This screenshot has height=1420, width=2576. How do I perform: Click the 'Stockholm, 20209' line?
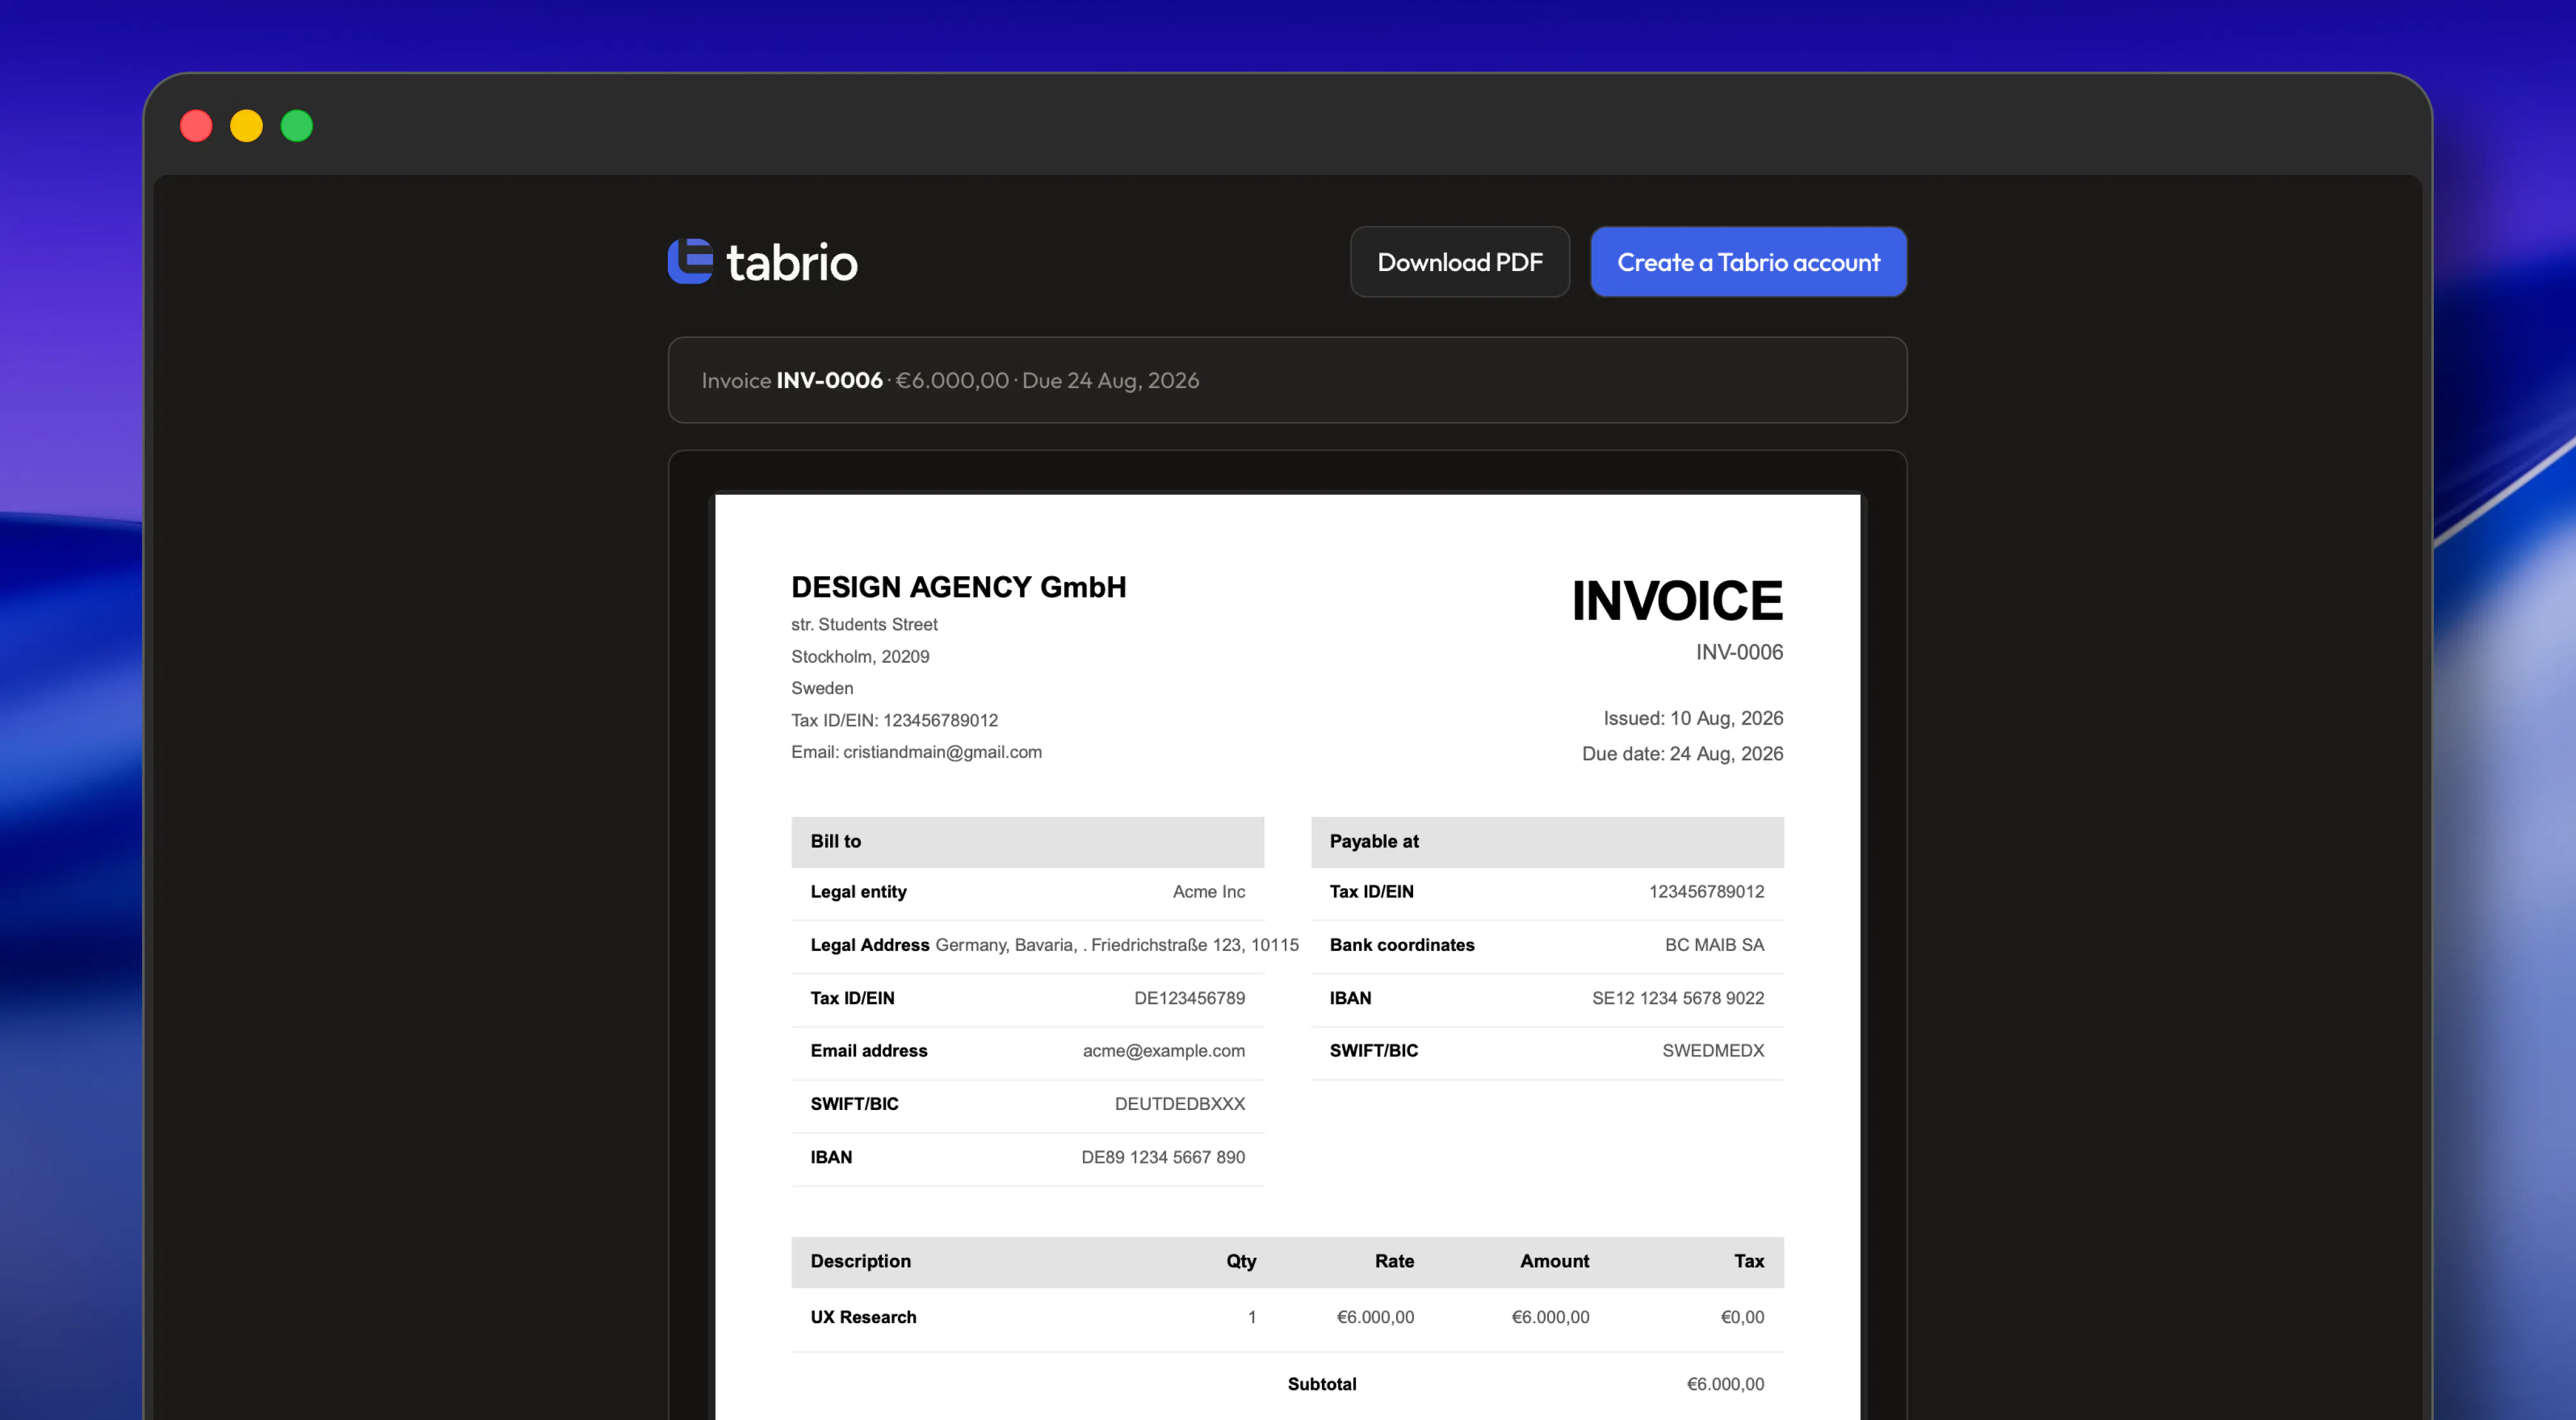[860, 656]
